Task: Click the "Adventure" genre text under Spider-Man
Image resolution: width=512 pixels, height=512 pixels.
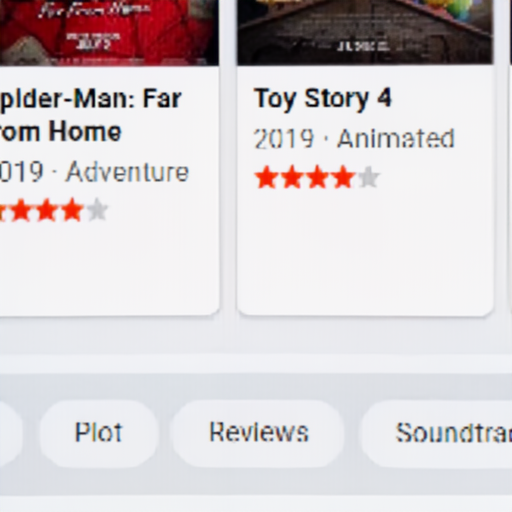Action: [127, 172]
